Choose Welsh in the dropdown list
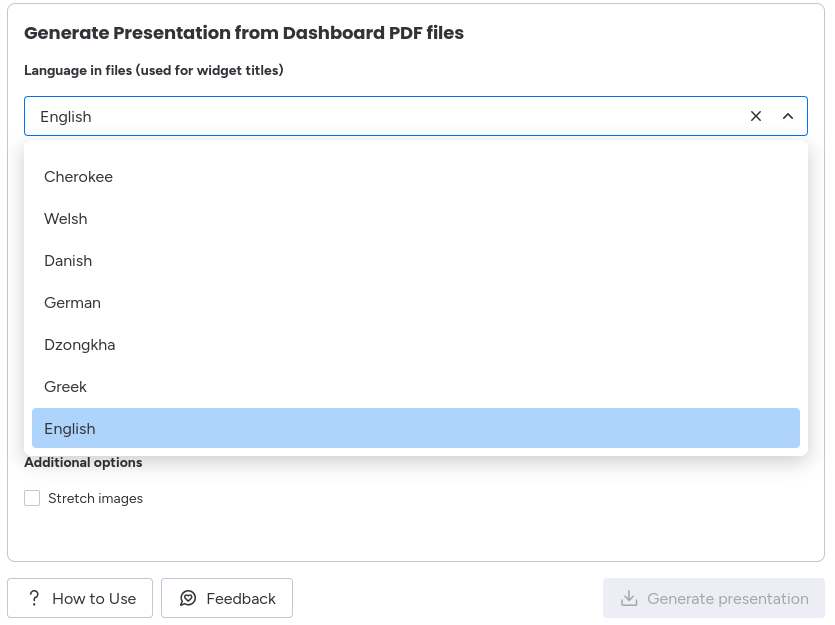This screenshot has height=625, width=835. click(x=66, y=219)
